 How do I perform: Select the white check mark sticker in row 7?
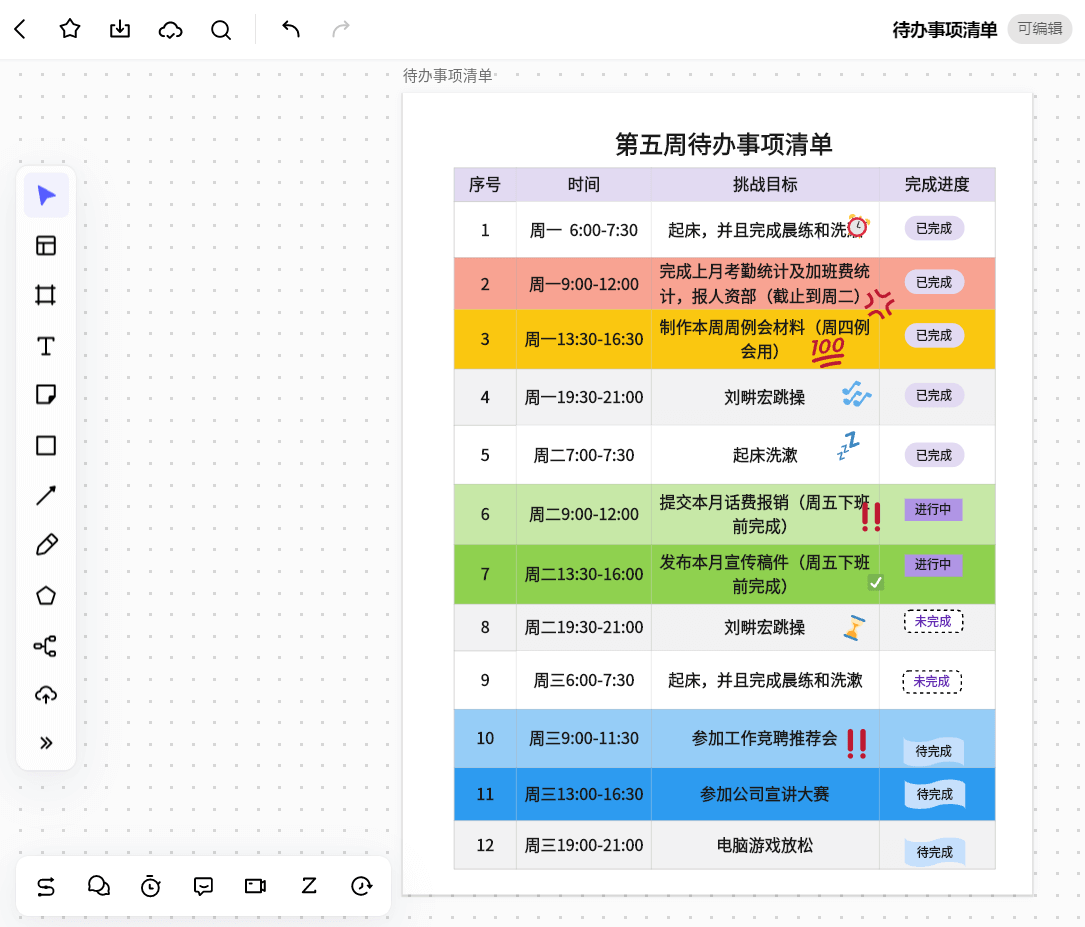(875, 582)
